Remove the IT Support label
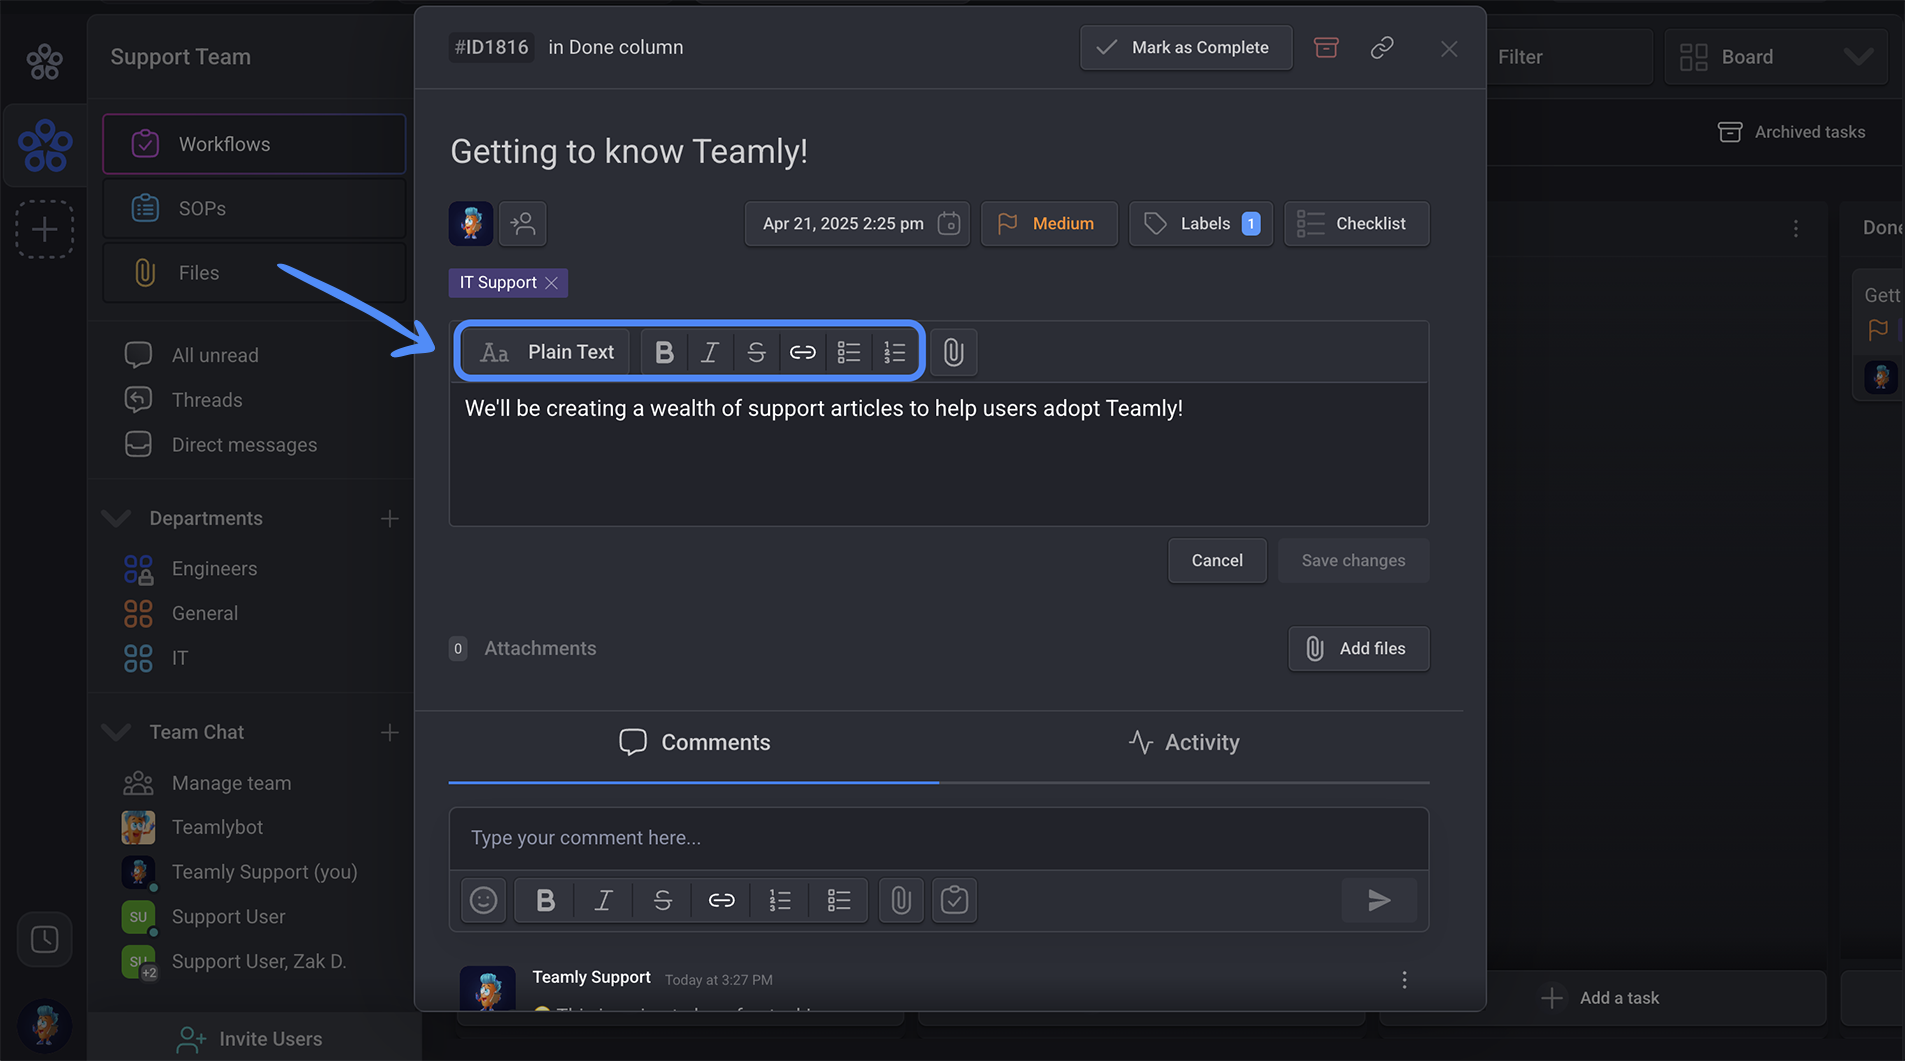 click(x=551, y=283)
